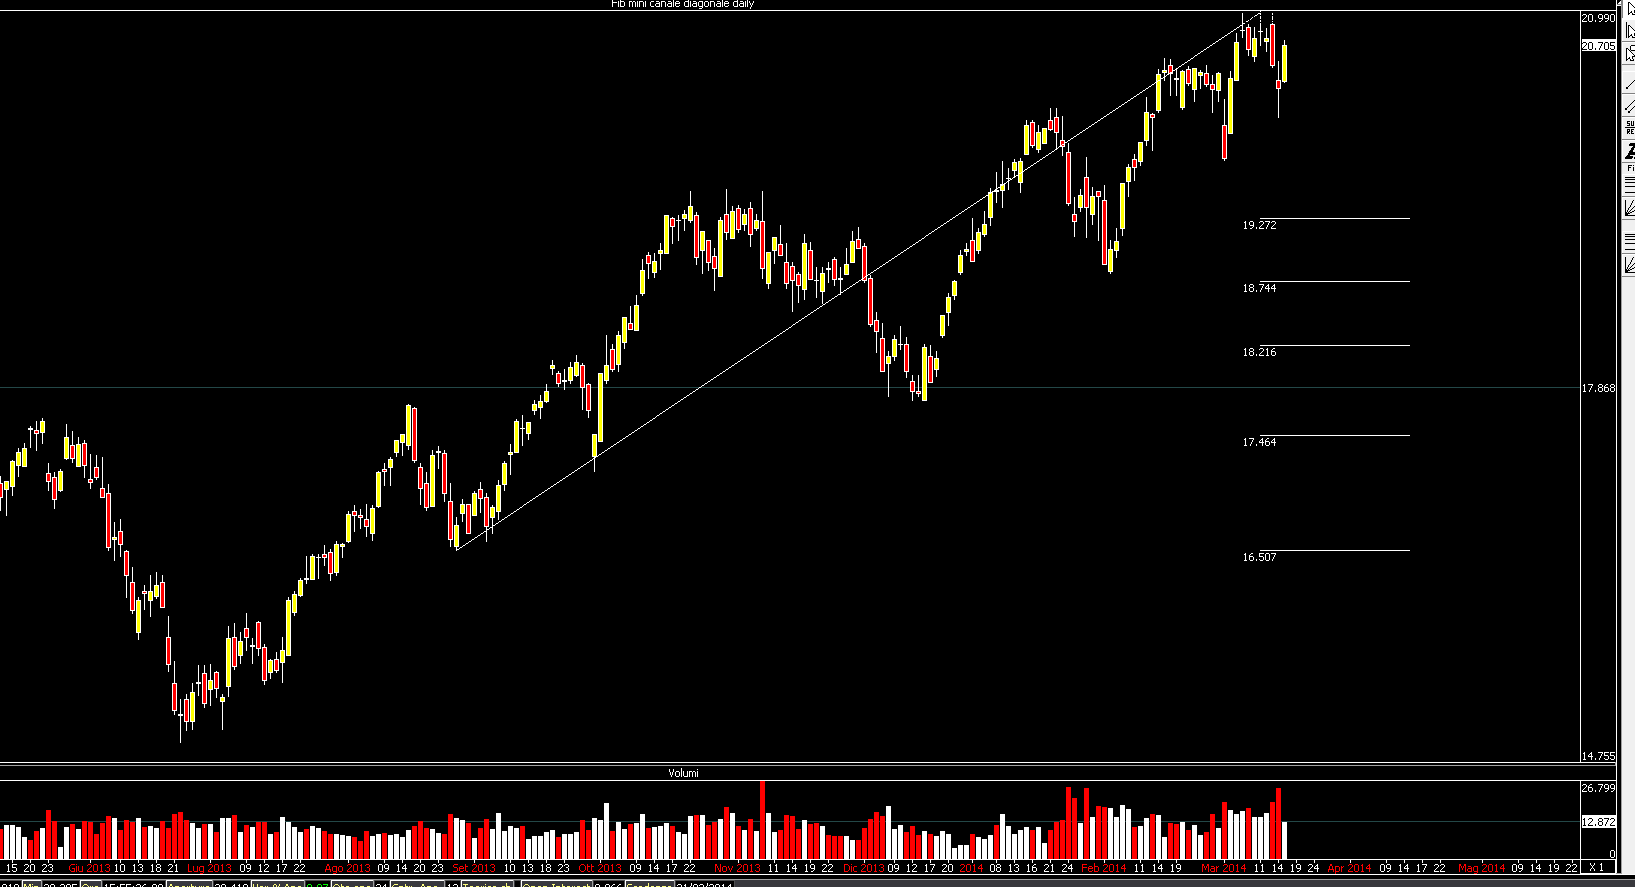The height and width of the screenshot is (887, 1635).
Task: Click the Set 2013 date label
Action: [x=474, y=868]
